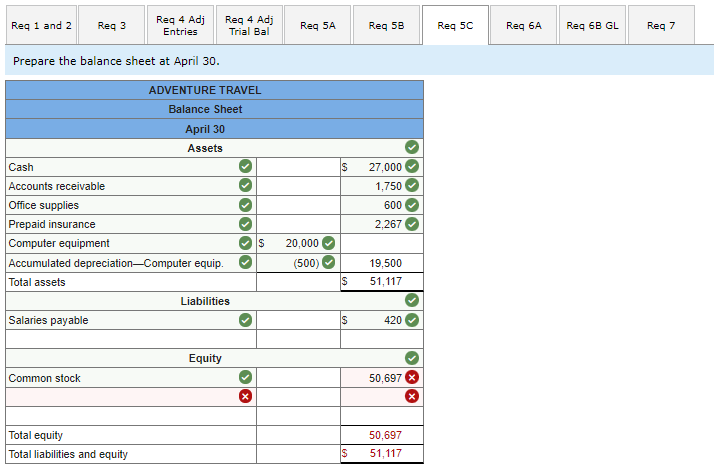This screenshot has height=465, width=727.
Task: Click green check beside Office supplies label
Action: pos(245,205)
